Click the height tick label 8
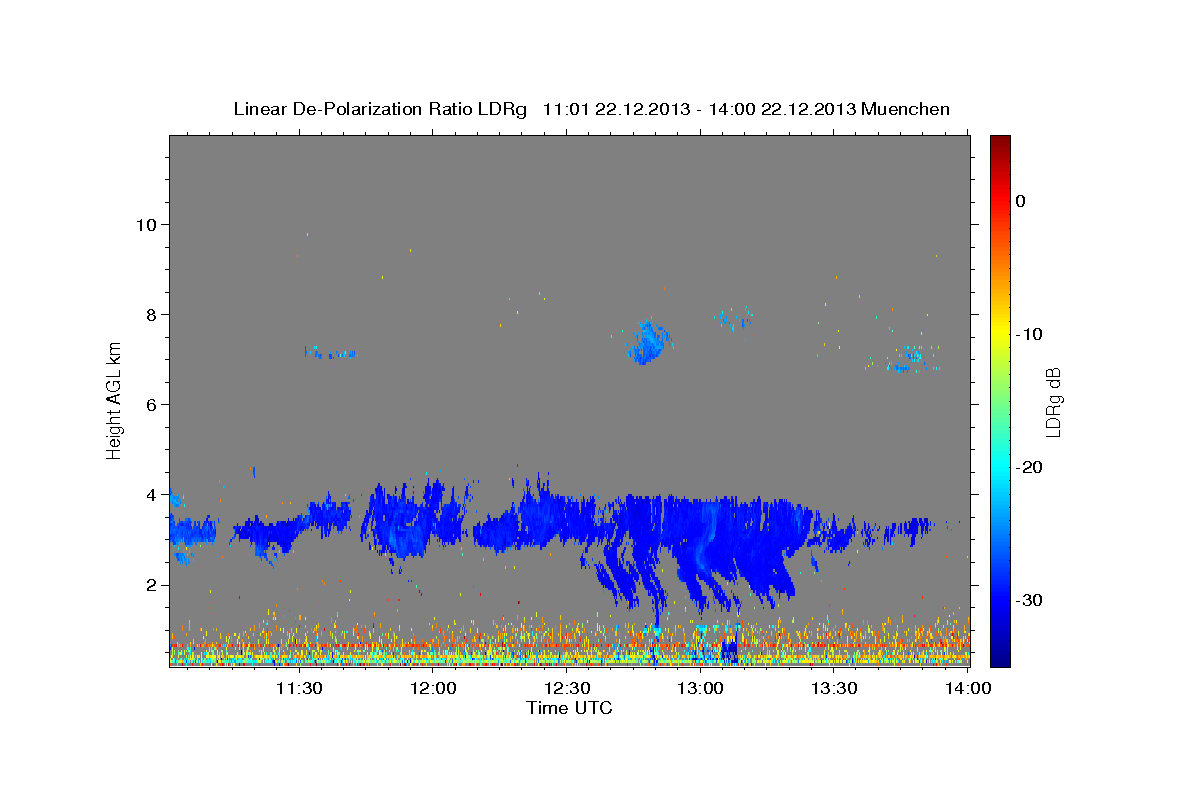Viewport: 1200px width, 800px height. (152, 314)
